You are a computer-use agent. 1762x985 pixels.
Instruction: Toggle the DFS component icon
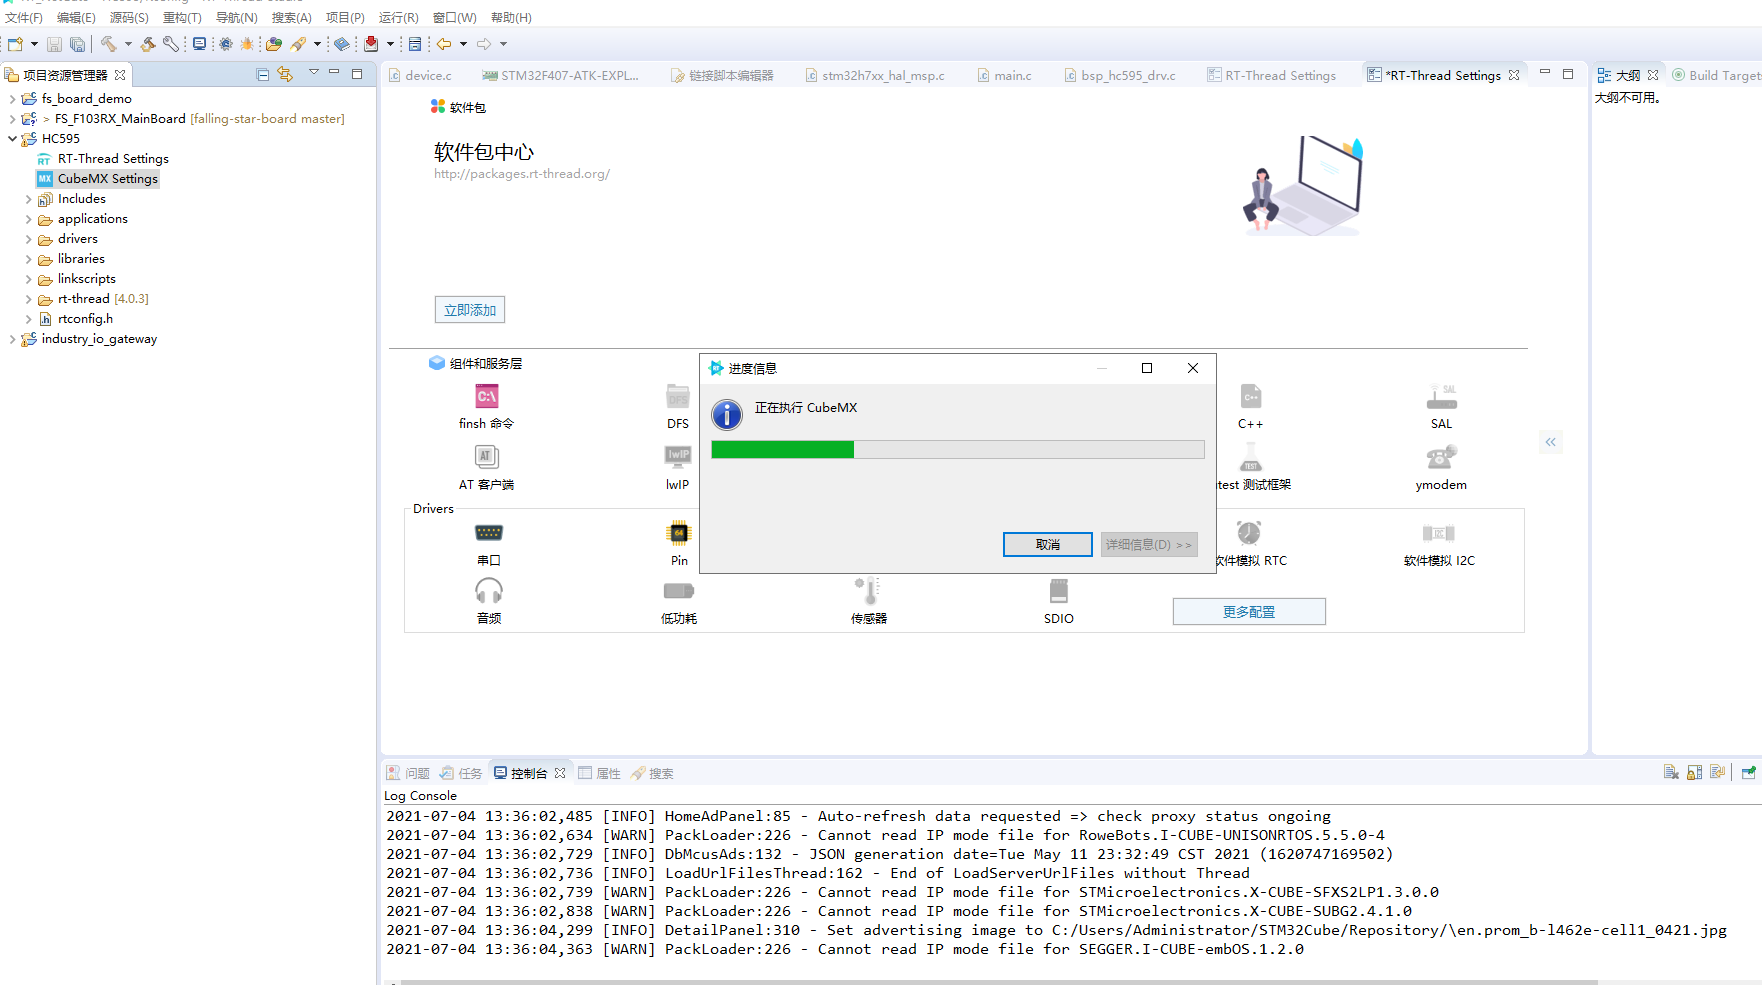tap(678, 397)
